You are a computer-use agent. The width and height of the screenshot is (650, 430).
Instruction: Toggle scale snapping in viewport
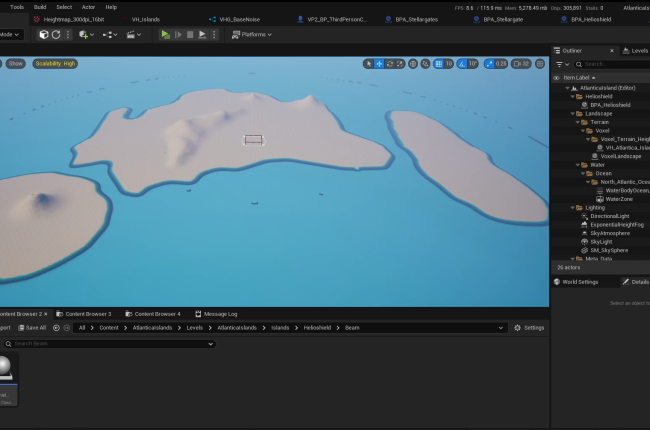coord(491,64)
